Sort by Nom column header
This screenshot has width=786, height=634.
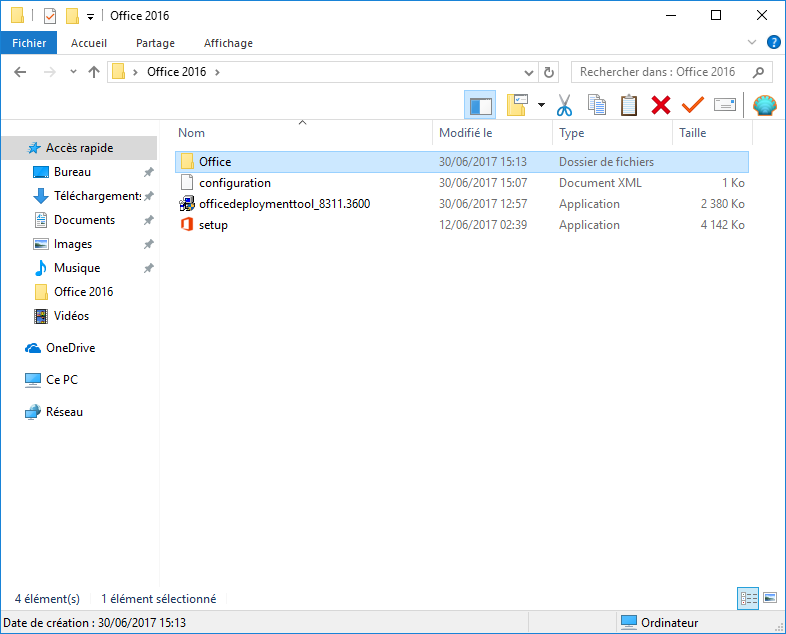(x=303, y=133)
